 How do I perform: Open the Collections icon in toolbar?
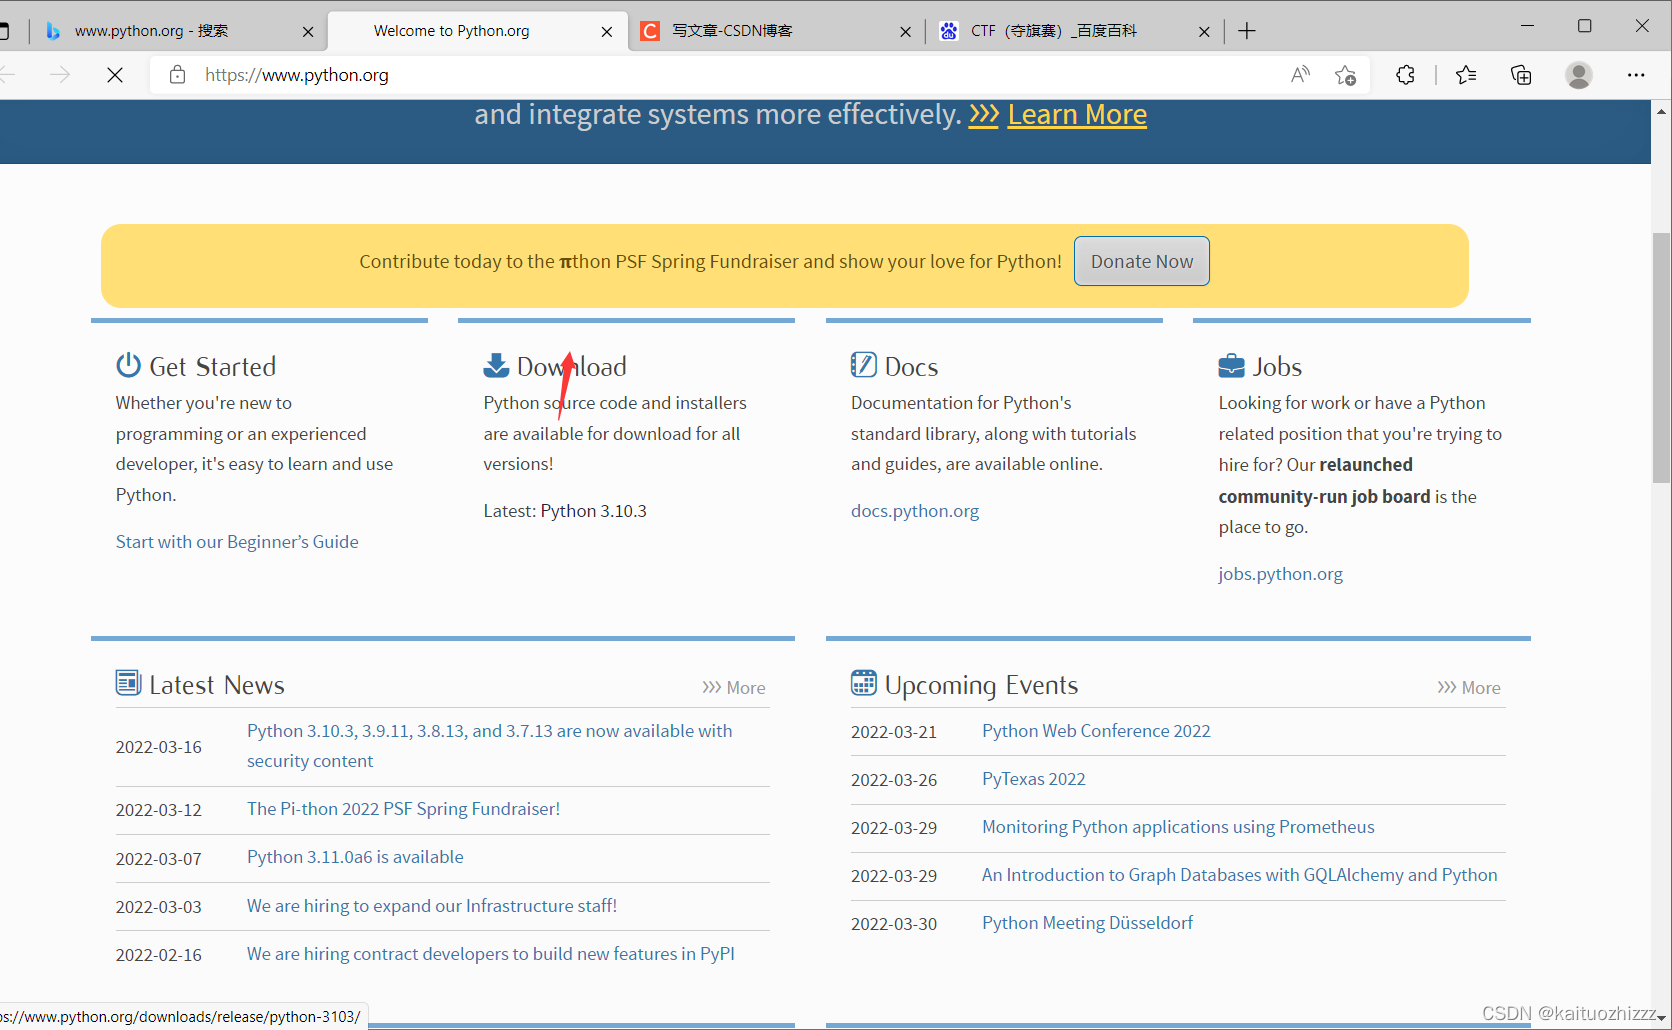tap(1521, 75)
